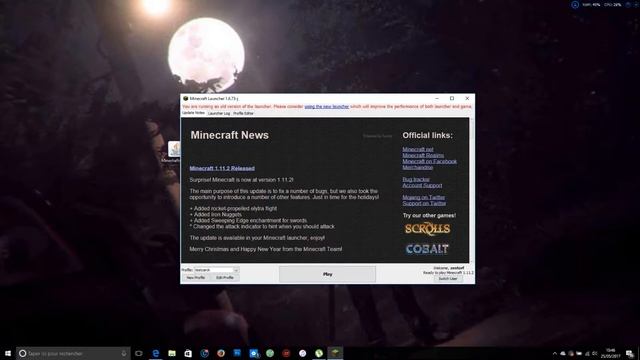Open the Support on Twitter link
Image resolution: width=640 pixels, height=360 pixels.
pos(424,203)
